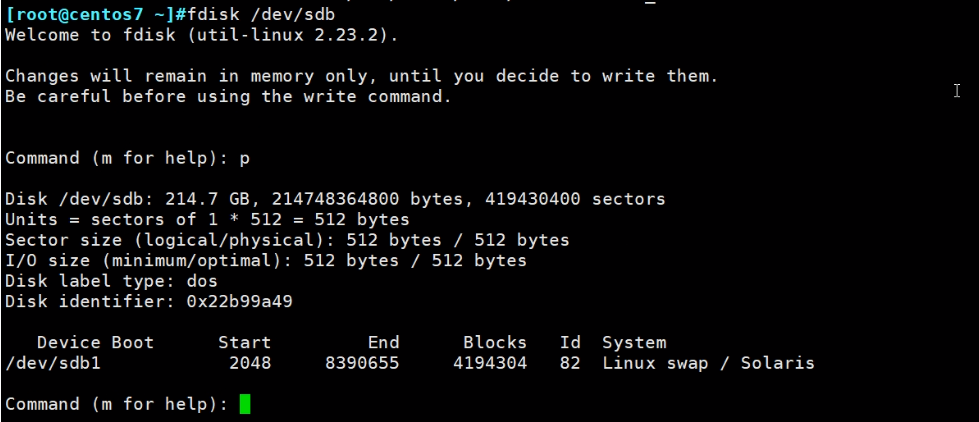Click the 'Be careful before using' warning line

point(228,97)
